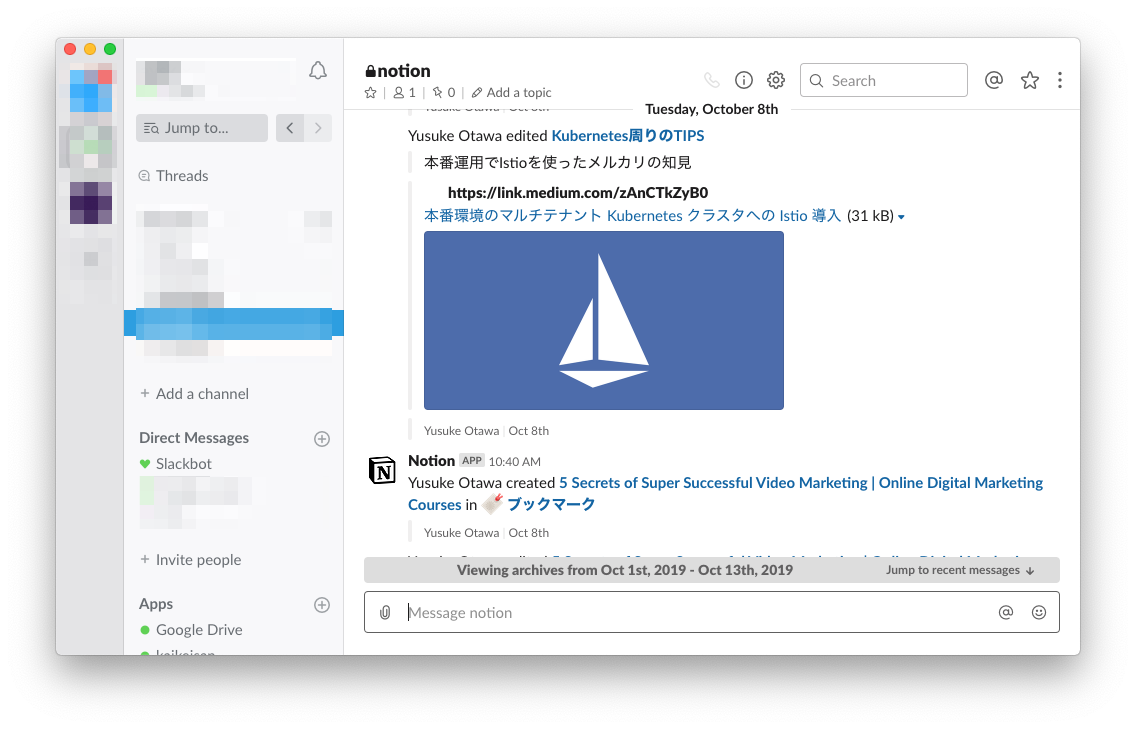Attach a file with paperclip icon
This screenshot has width=1136, height=729.
(385, 612)
